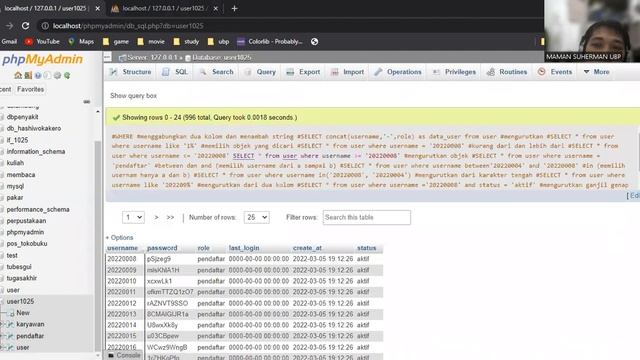Open the Console bar at bottom

[124, 356]
